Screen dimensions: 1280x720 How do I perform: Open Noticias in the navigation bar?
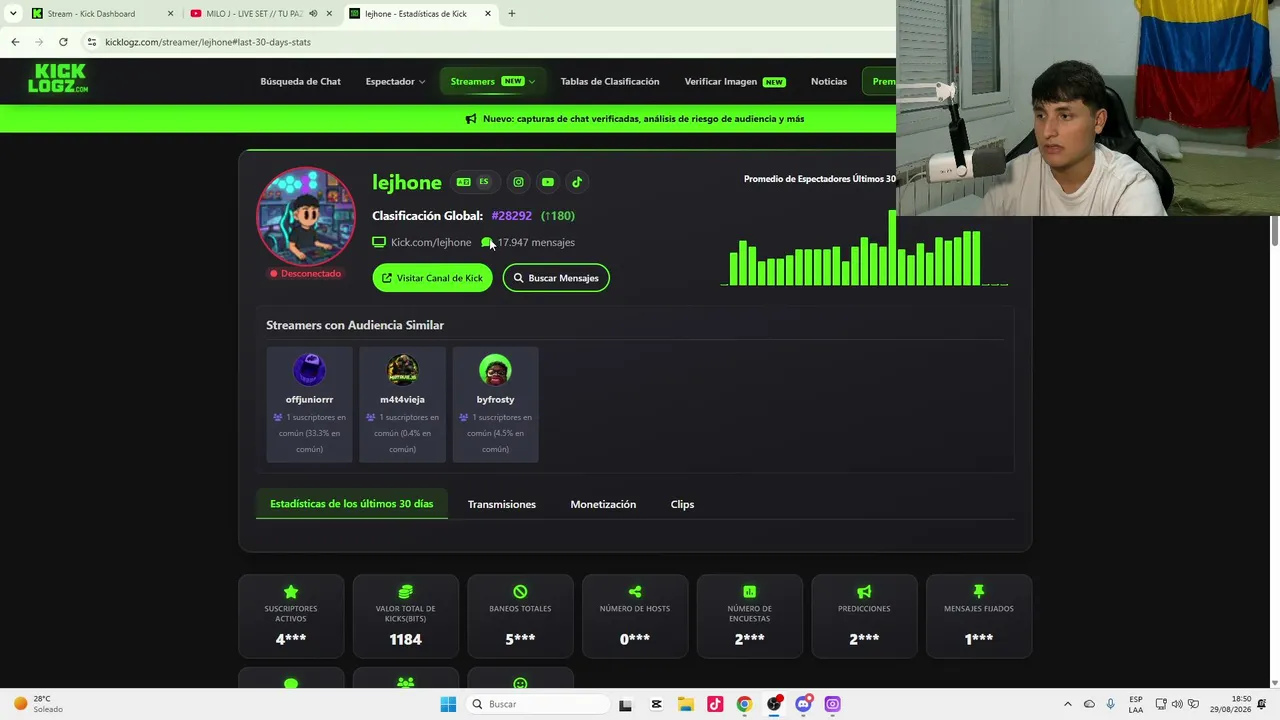[x=829, y=82]
